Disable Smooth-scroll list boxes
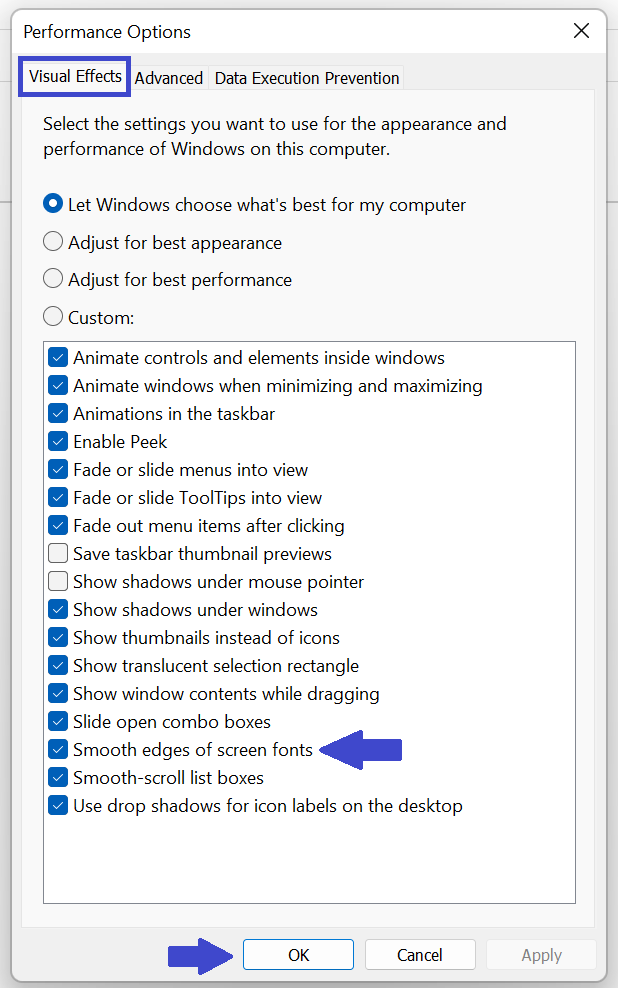 (57, 777)
